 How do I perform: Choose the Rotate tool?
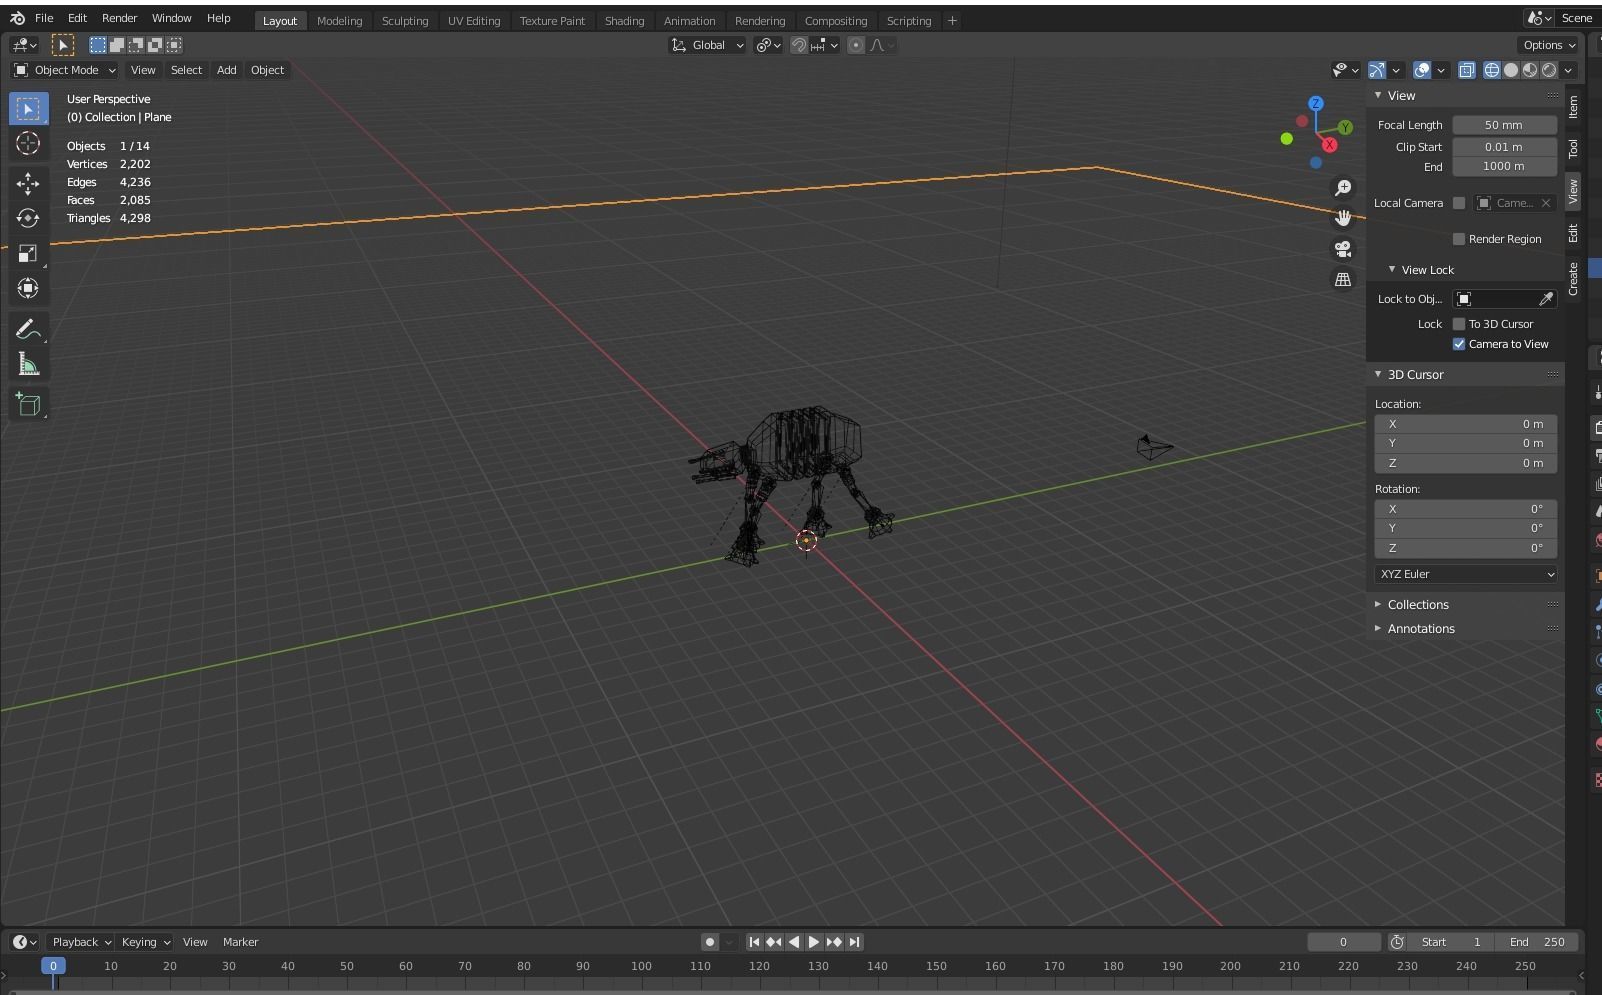[x=28, y=218]
